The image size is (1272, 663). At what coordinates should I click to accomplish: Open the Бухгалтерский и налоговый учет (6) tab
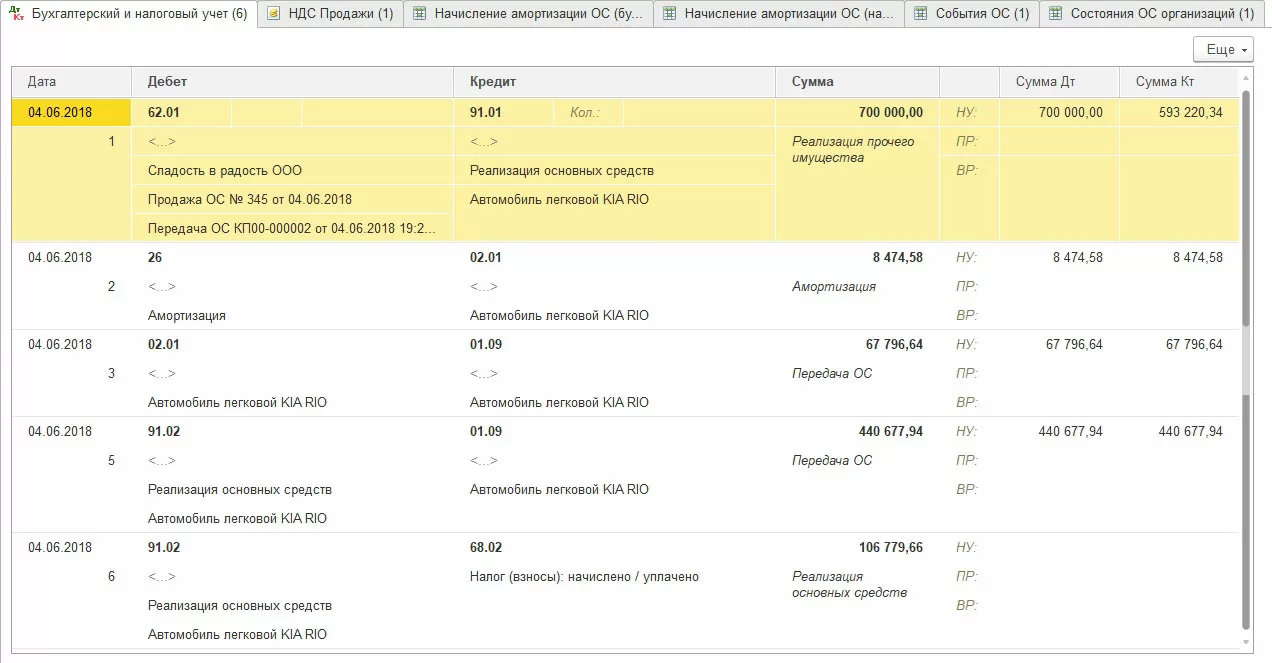pyautogui.click(x=129, y=14)
